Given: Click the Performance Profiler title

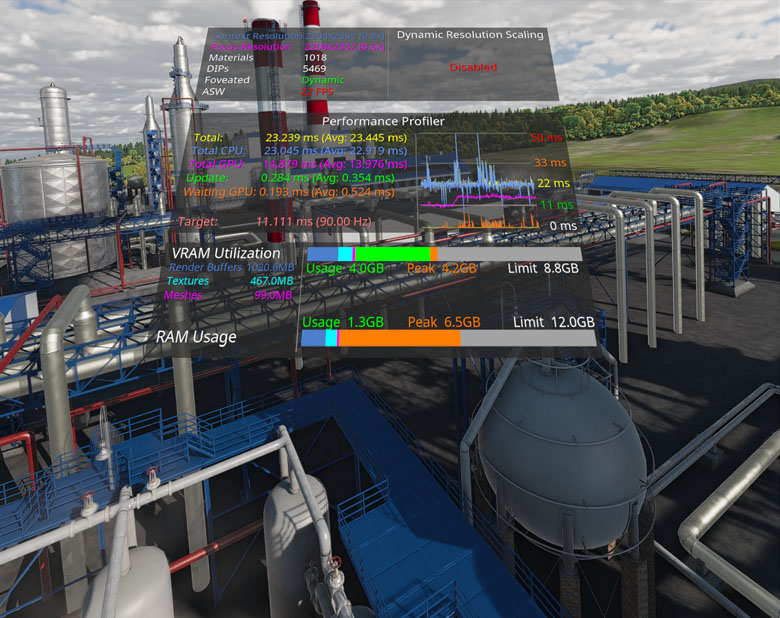Looking at the screenshot, I should pyautogui.click(x=383, y=121).
